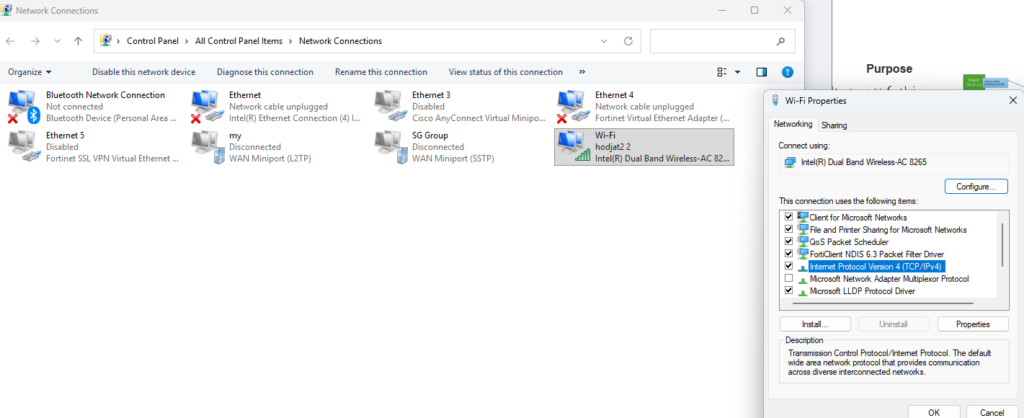
Task: Click Diagnose this connection
Action: 265,72
